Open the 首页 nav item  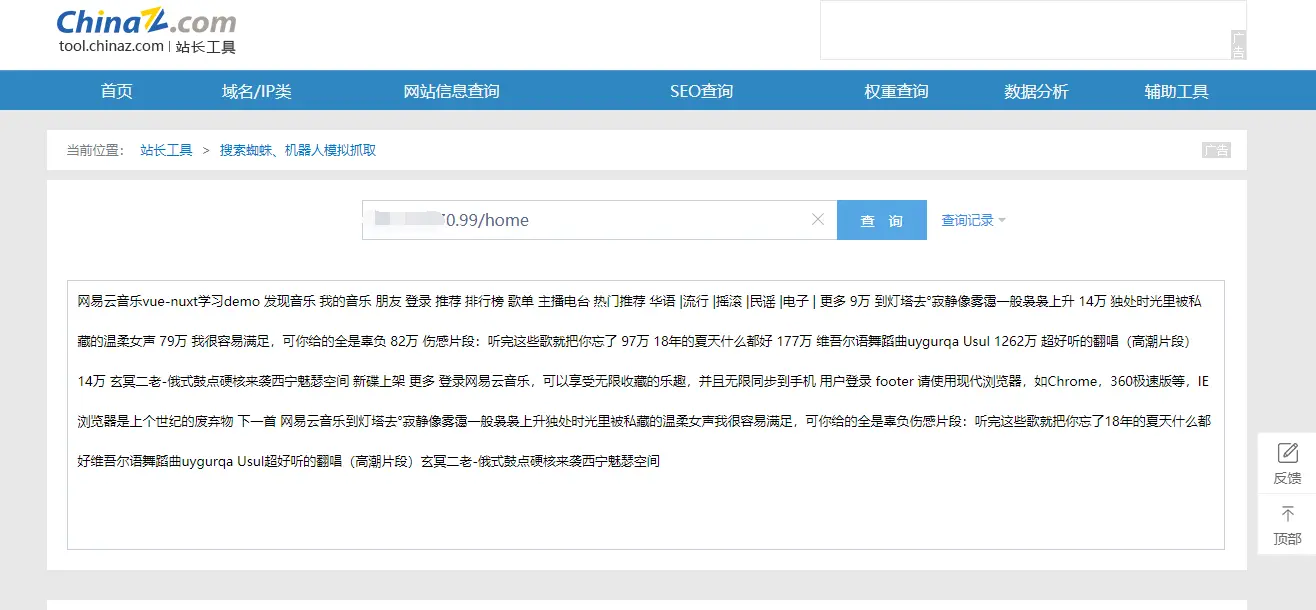point(117,91)
